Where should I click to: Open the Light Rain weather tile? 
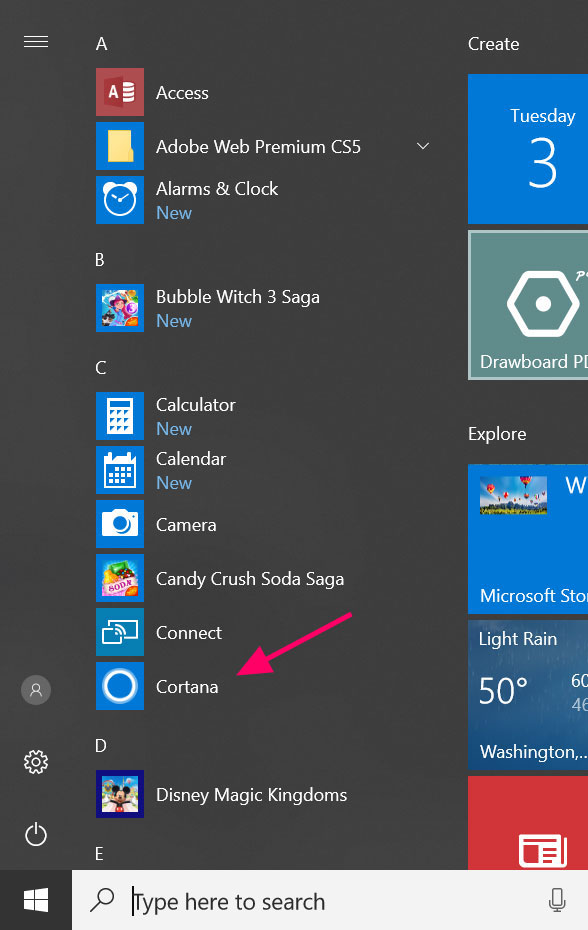pos(528,695)
